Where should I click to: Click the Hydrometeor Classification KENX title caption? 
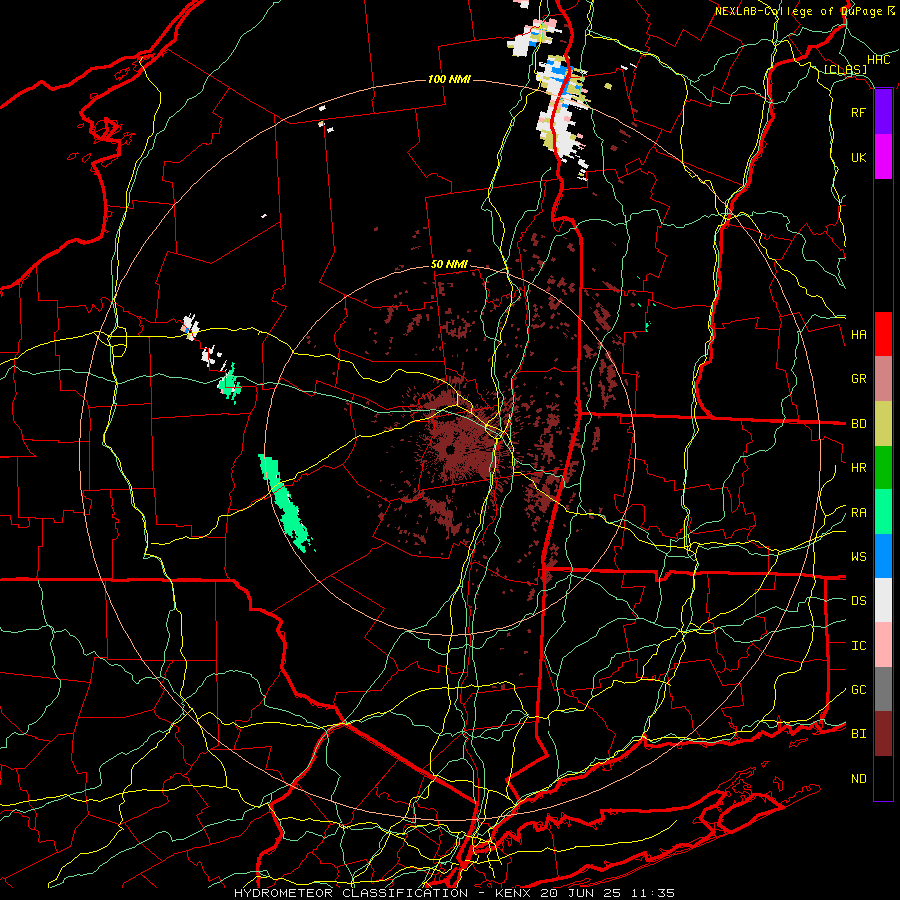[x=455, y=893]
